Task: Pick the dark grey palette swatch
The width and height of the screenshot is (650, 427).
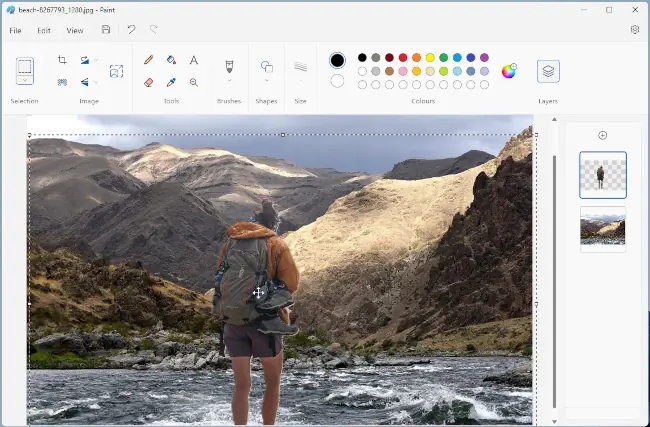Action: coord(376,58)
